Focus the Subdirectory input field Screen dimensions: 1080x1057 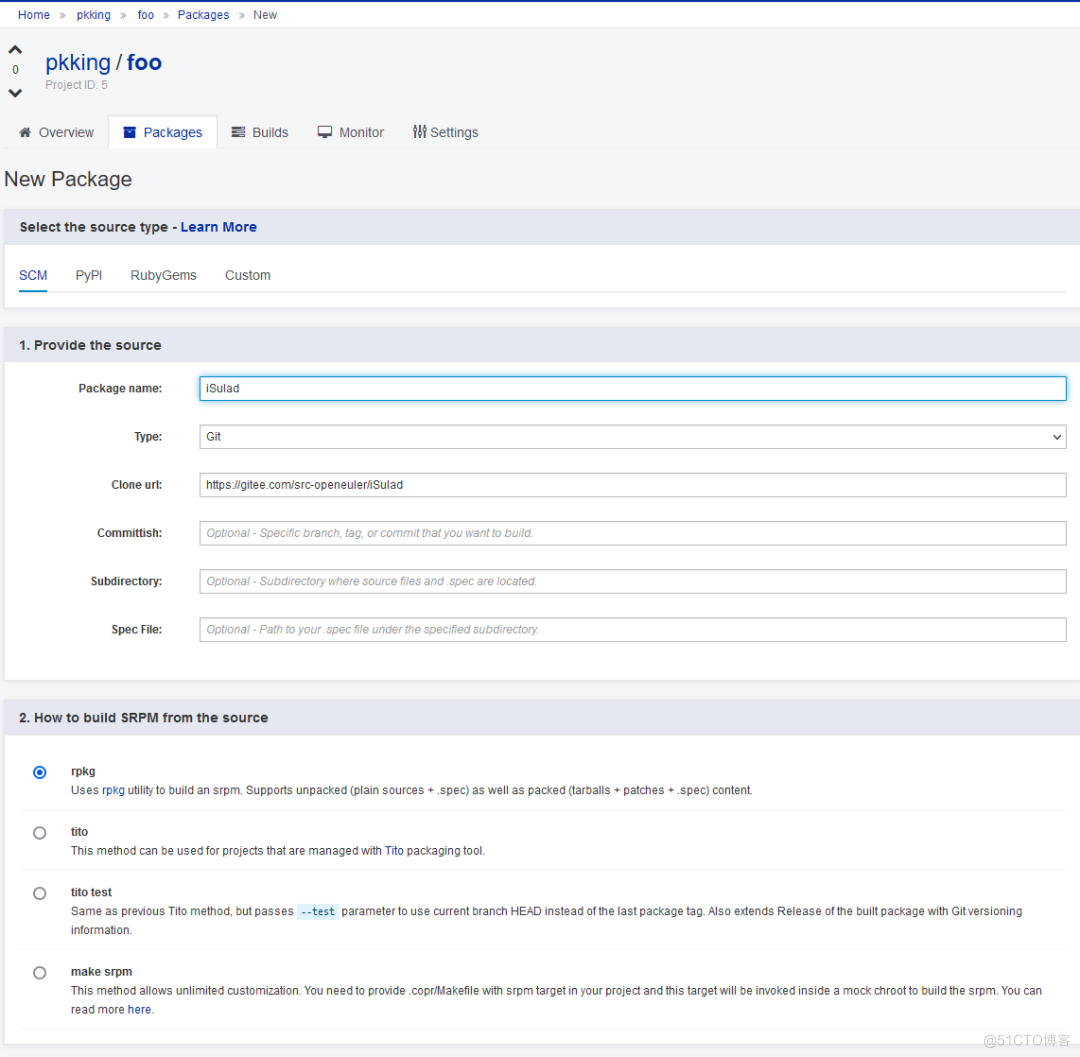(632, 581)
